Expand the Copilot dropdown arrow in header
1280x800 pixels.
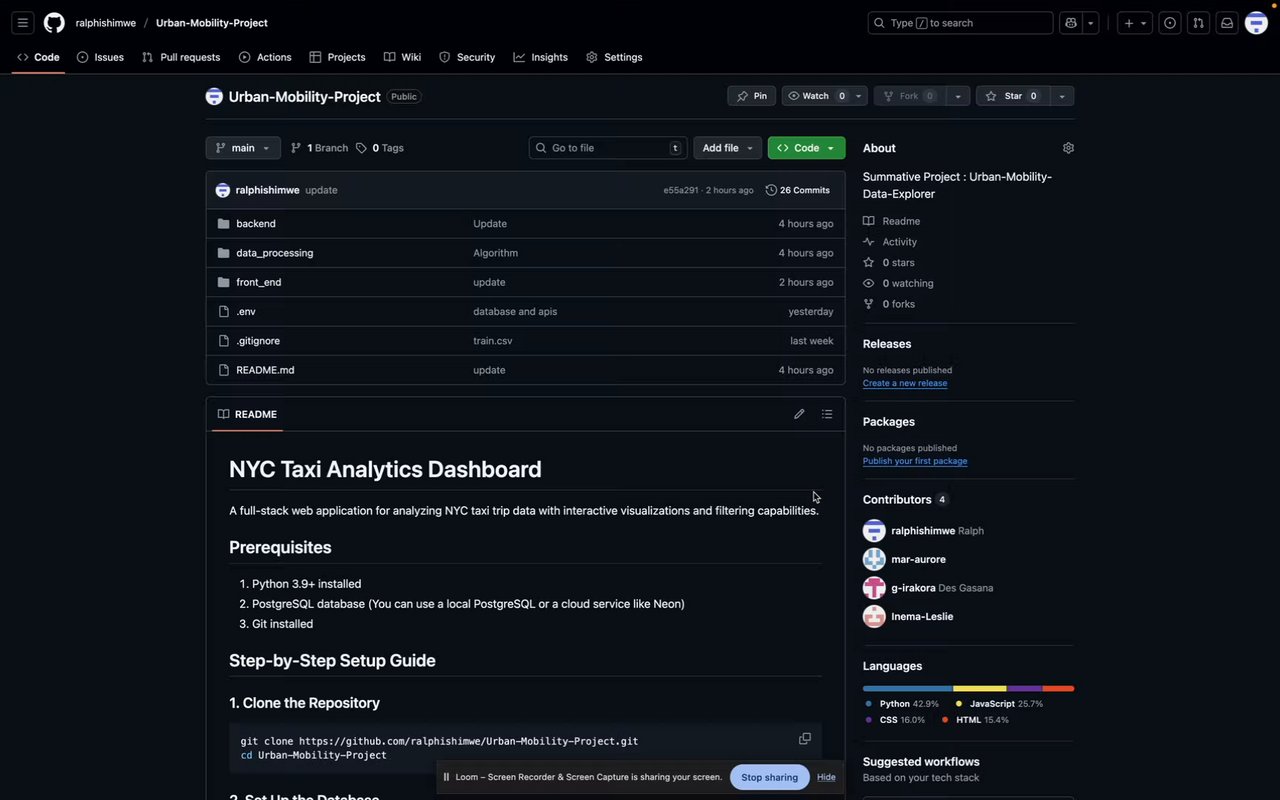pyautogui.click(x=1091, y=23)
